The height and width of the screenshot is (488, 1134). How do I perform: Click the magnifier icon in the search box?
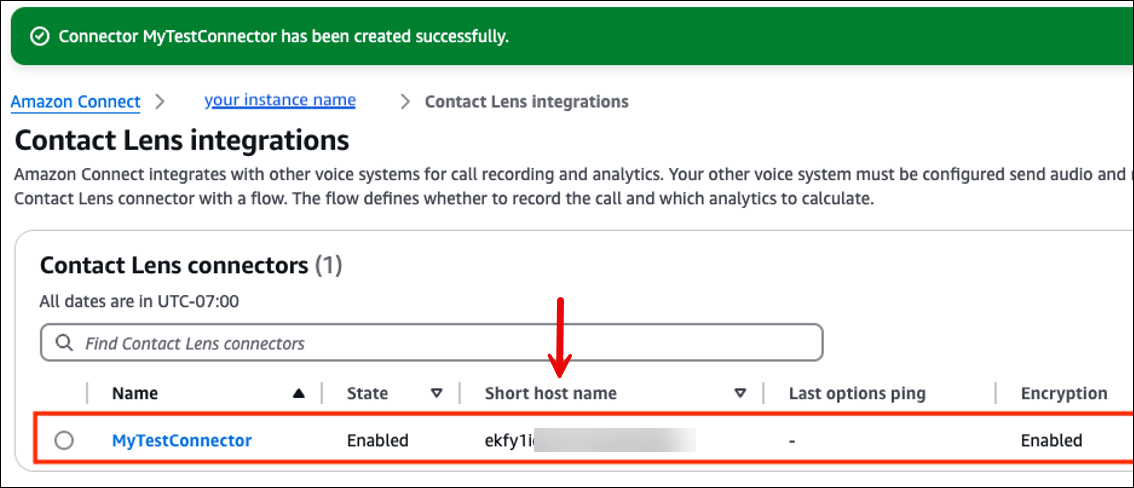tap(64, 343)
